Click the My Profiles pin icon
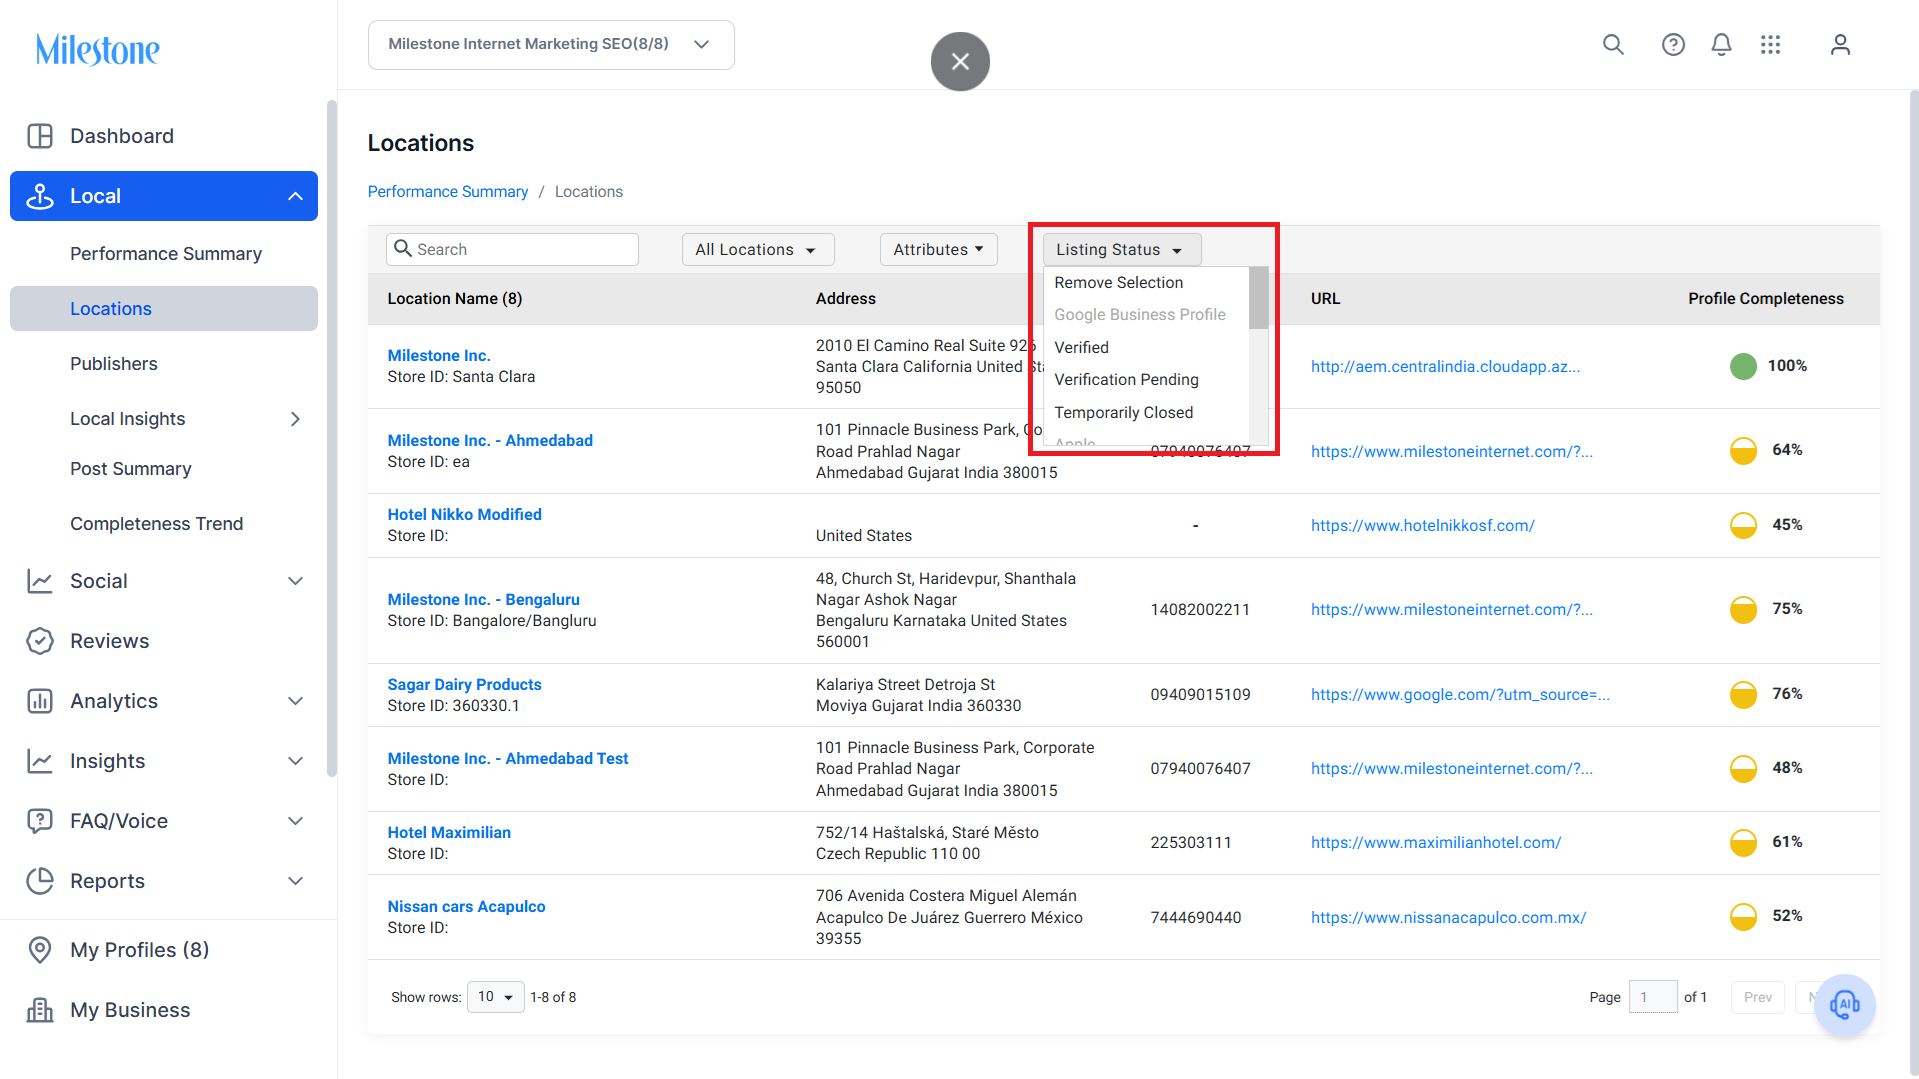 pyautogui.click(x=40, y=950)
